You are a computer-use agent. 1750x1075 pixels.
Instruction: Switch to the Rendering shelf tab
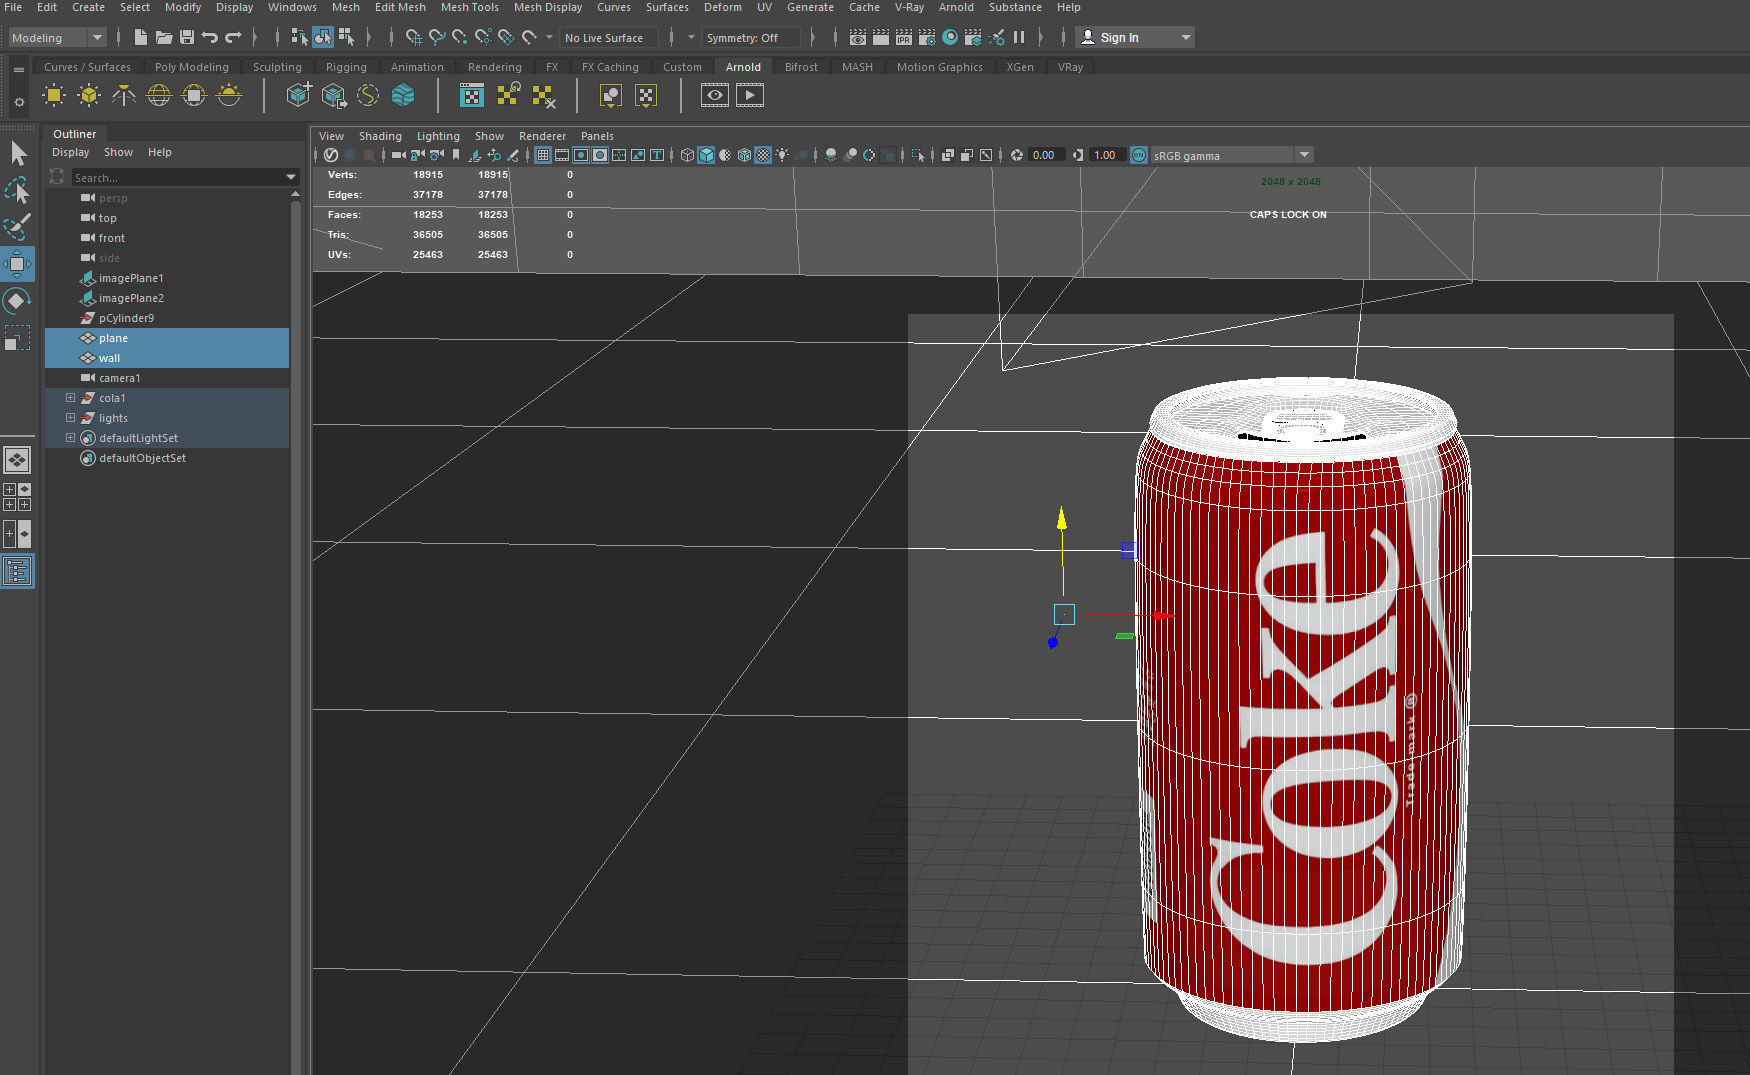pos(494,67)
